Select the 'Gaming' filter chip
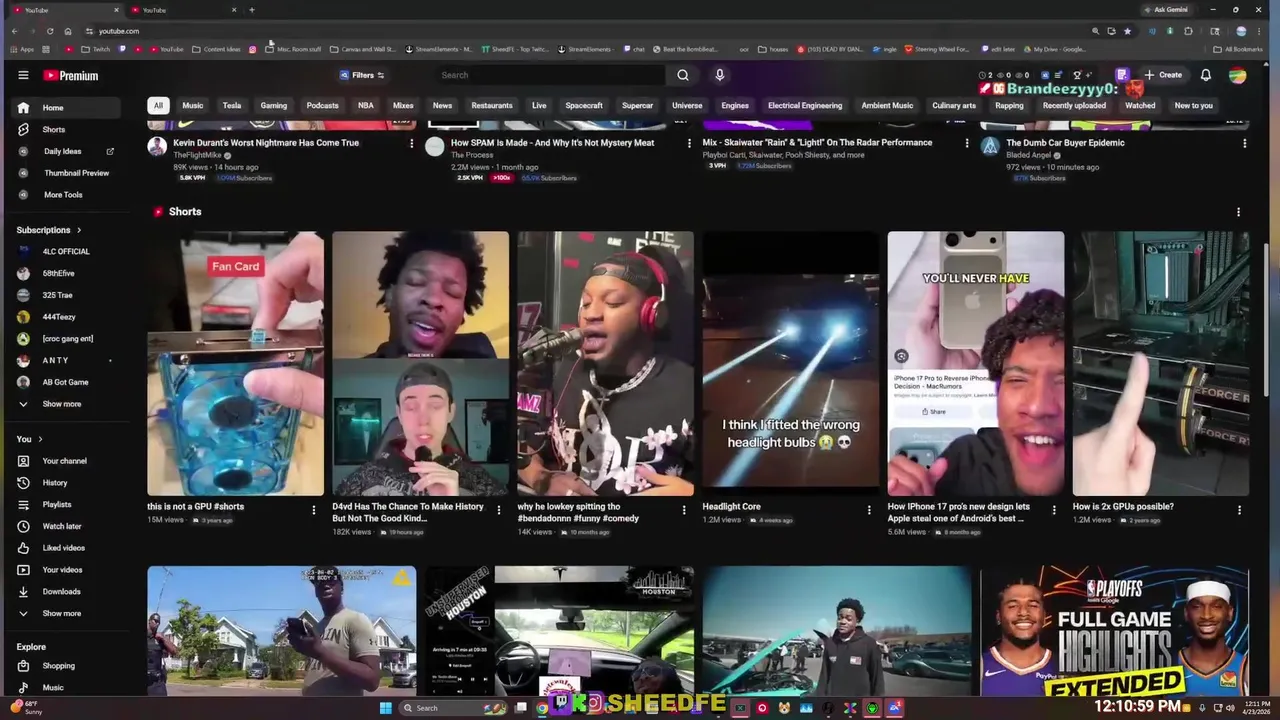The height and width of the screenshot is (720, 1280). [x=273, y=105]
